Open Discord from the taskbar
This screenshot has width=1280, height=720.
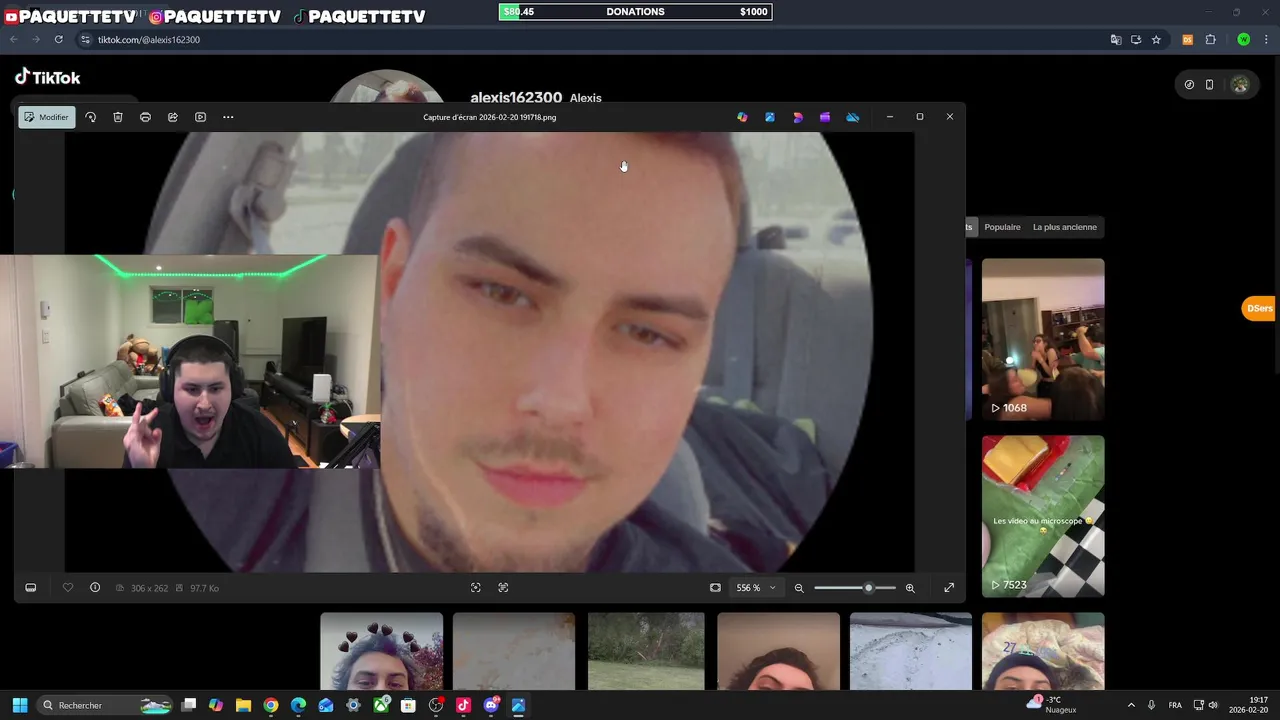pos(491,705)
